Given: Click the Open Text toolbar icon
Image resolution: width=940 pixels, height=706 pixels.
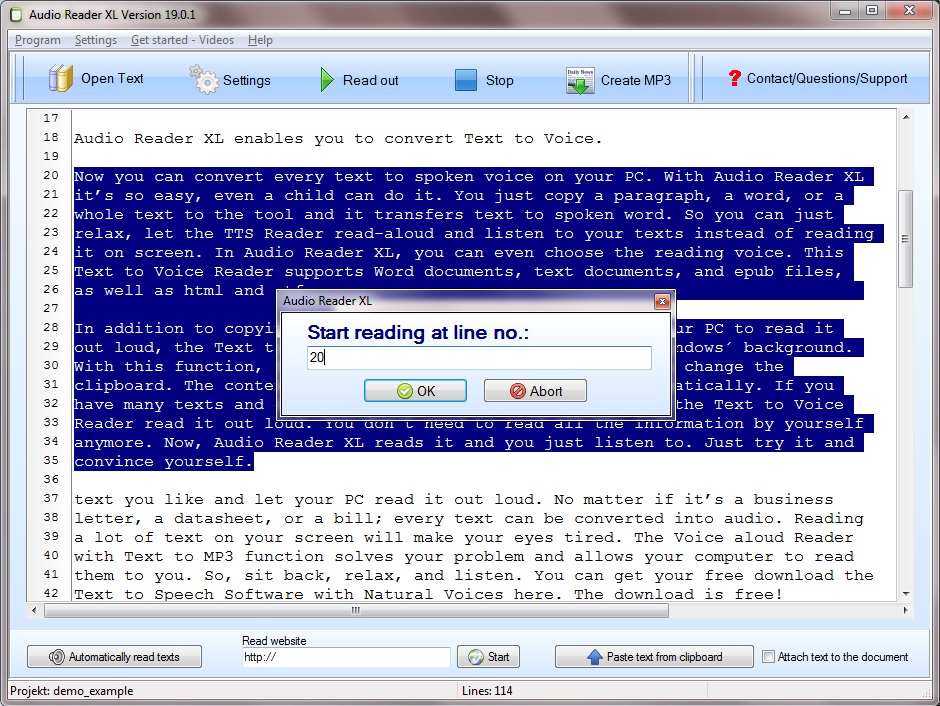Looking at the screenshot, I should click(61, 78).
